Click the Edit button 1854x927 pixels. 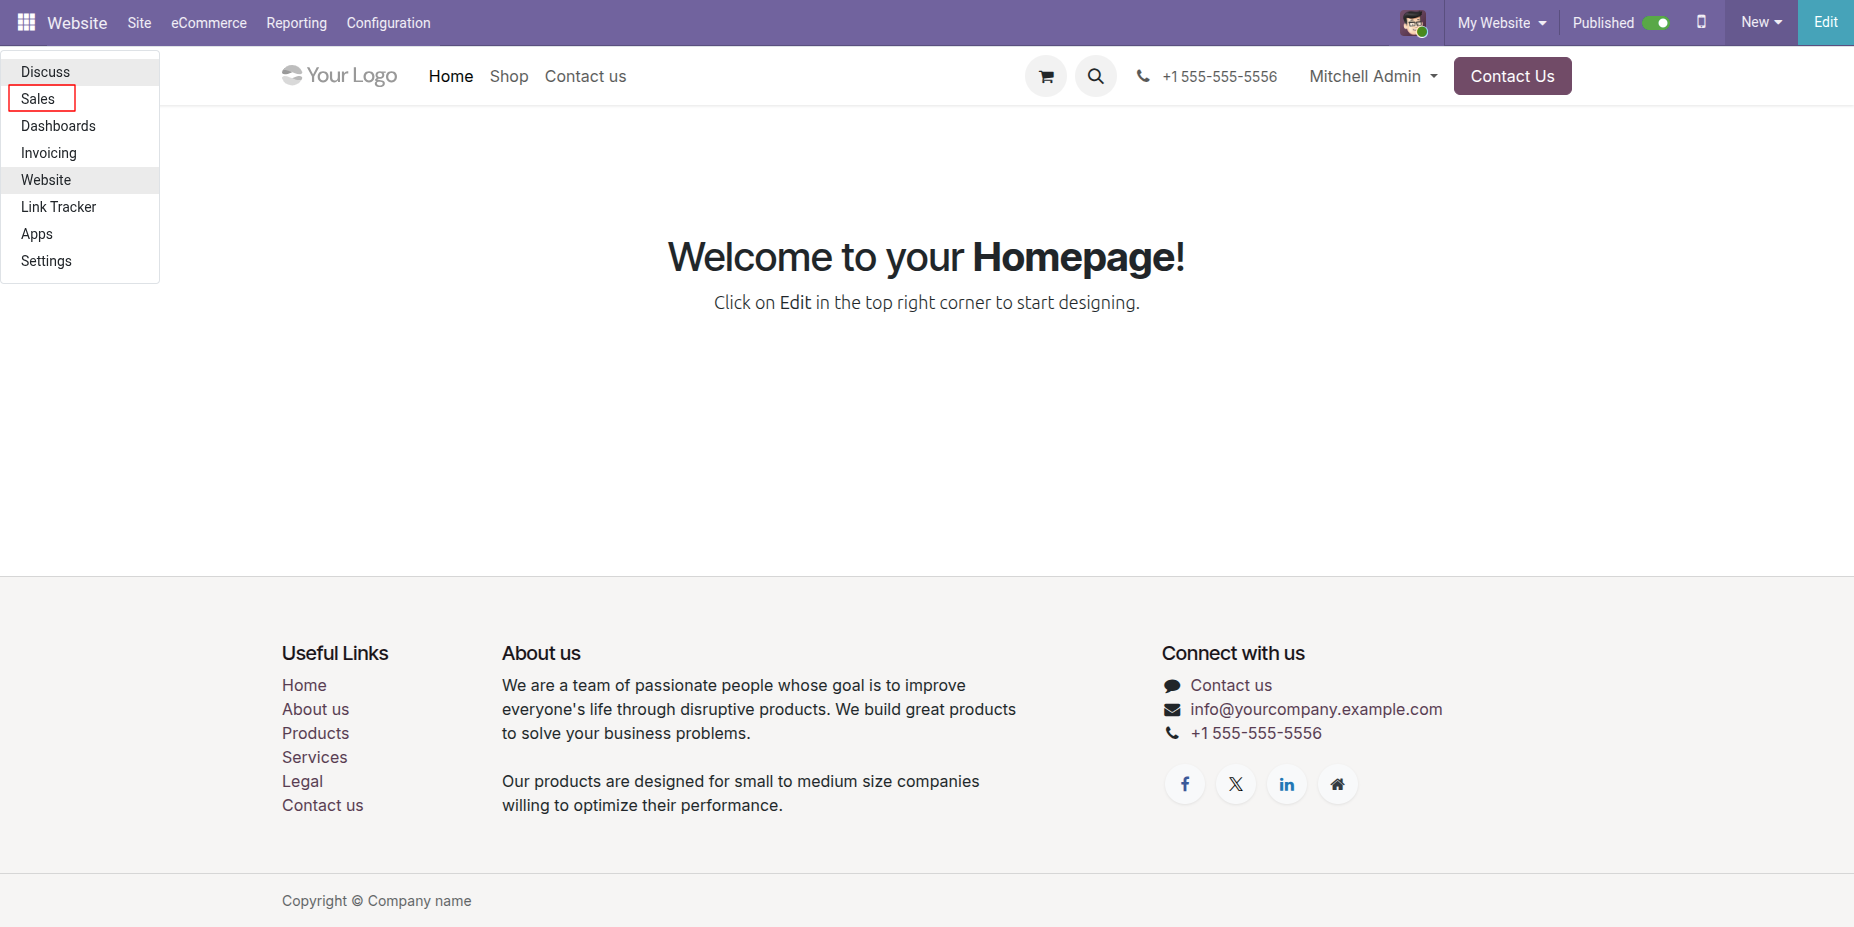[1826, 22]
